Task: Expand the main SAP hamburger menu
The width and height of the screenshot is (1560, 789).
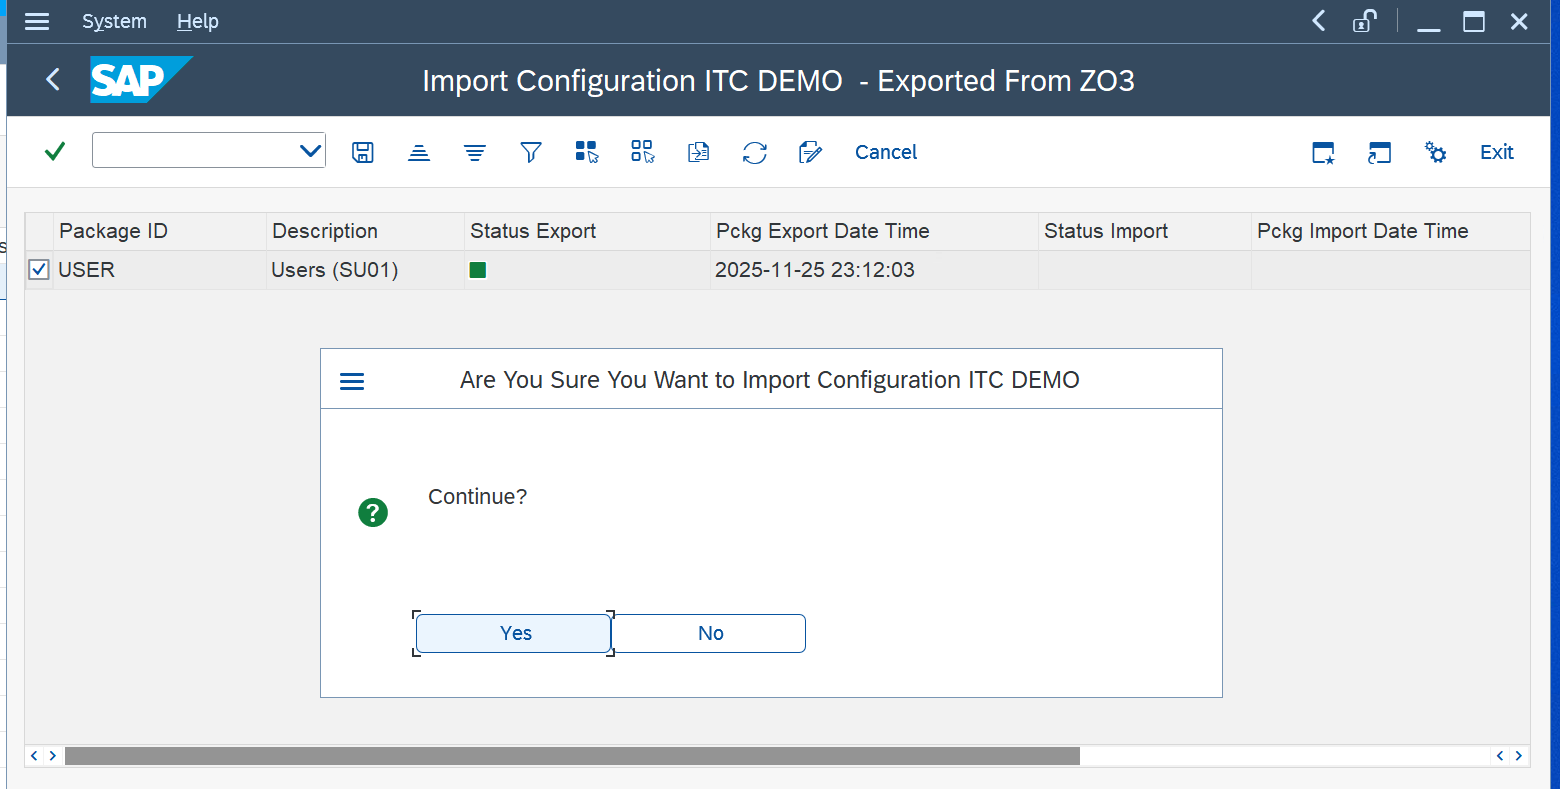Action: pos(37,21)
